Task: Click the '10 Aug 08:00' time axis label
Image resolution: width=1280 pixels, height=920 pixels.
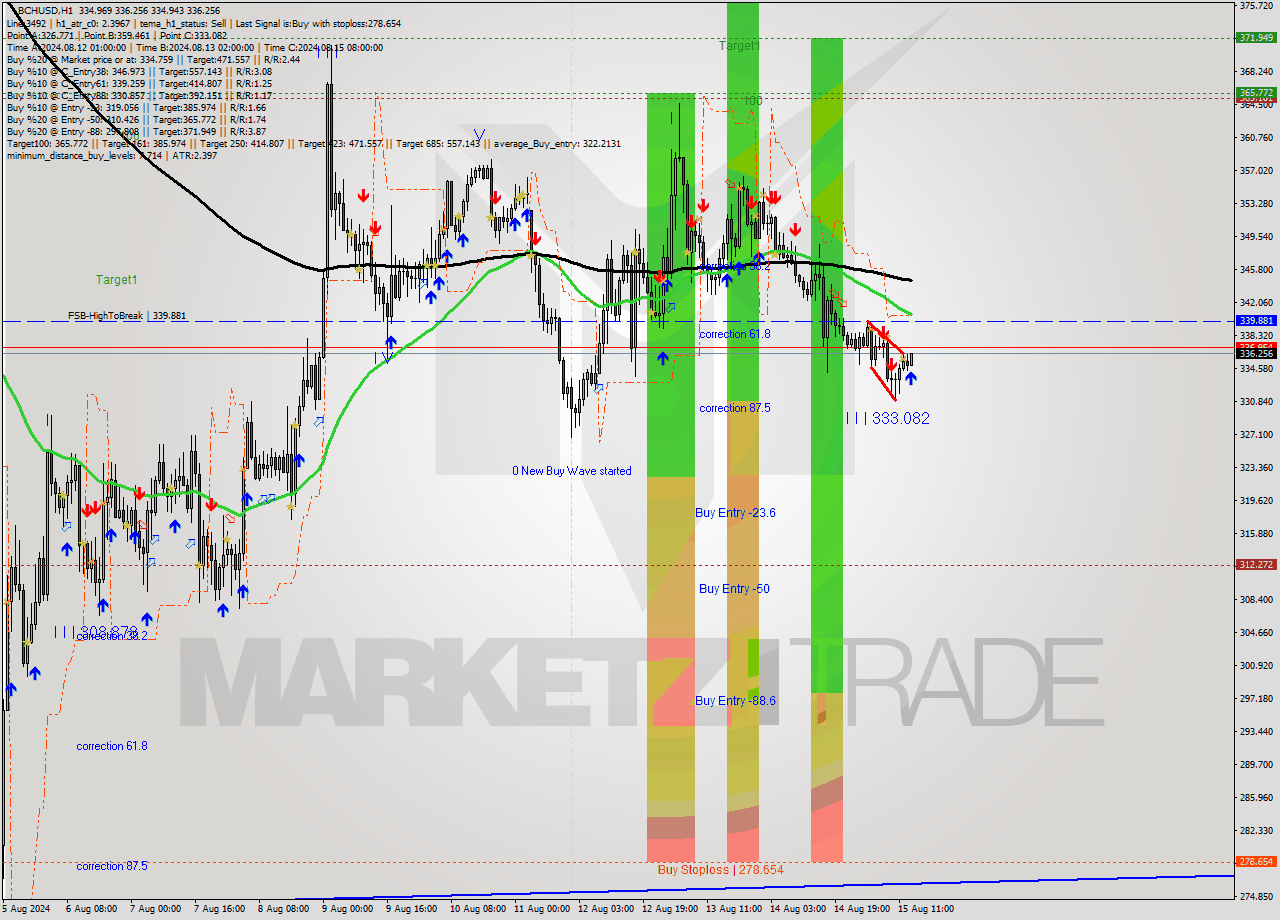Action: click(x=477, y=909)
